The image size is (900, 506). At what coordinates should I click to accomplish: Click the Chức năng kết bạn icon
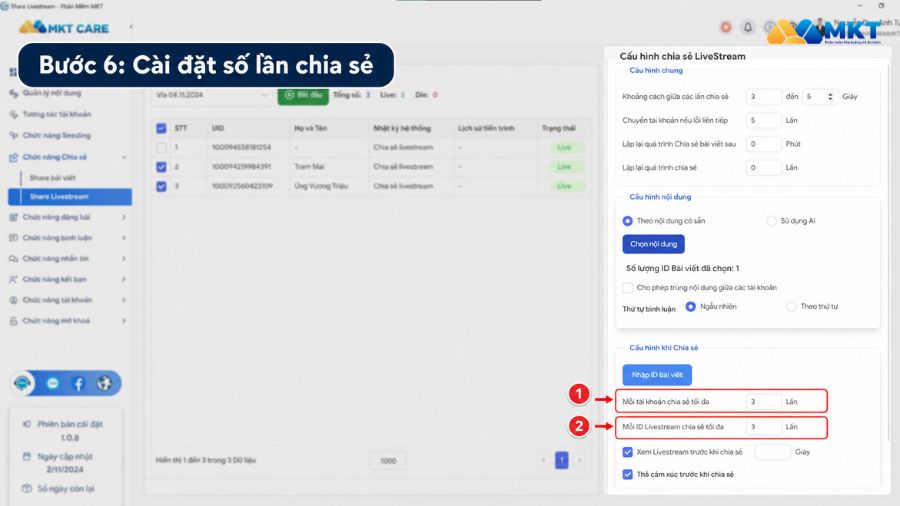14,279
